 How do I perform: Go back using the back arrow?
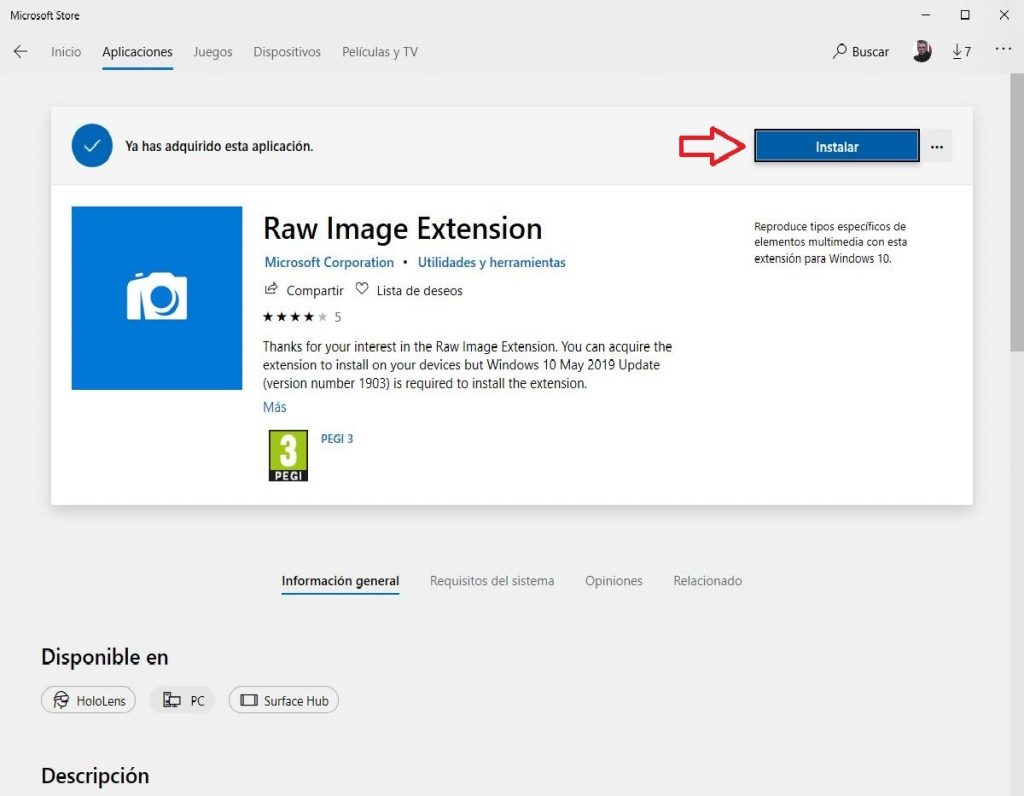pyautogui.click(x=21, y=52)
